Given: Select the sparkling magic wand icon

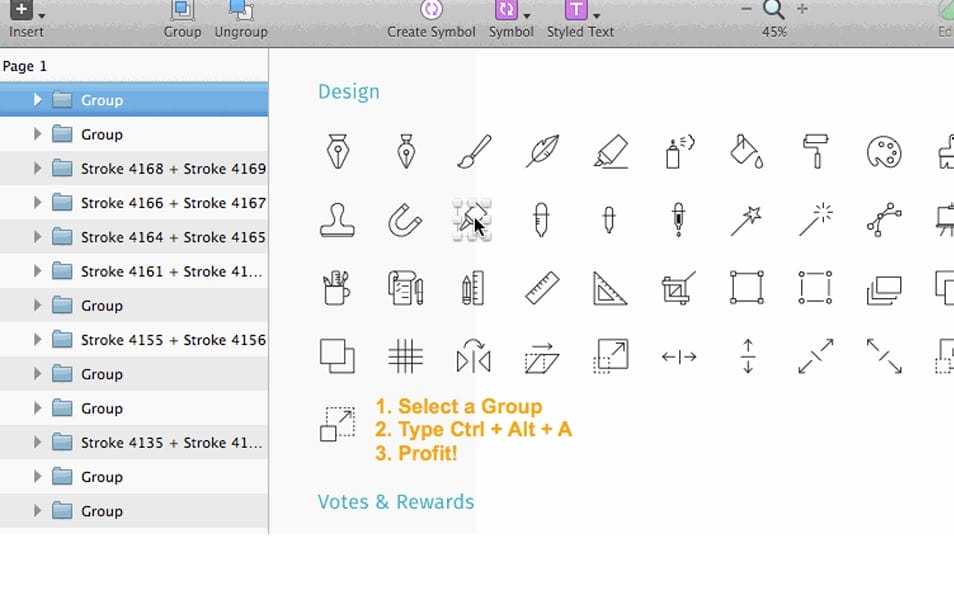Looking at the screenshot, I should pyautogui.click(x=815, y=219).
